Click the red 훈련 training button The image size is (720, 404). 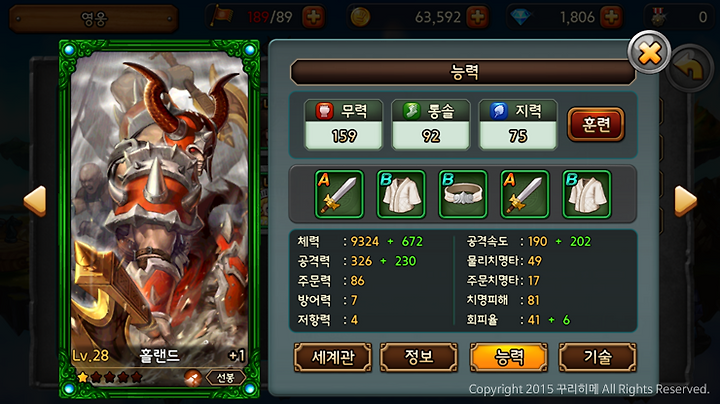(596, 124)
